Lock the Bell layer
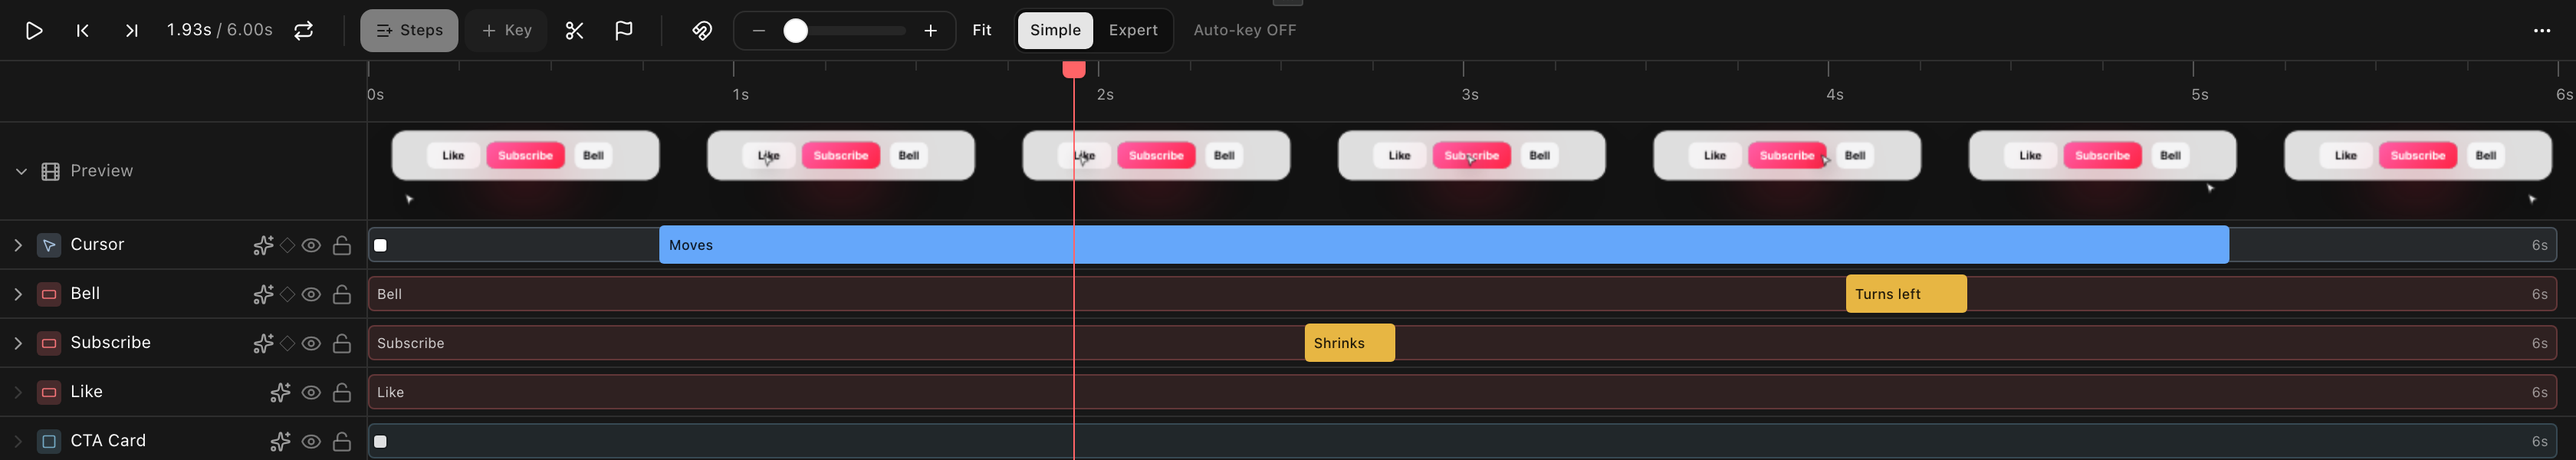2576x460 pixels. (342, 294)
